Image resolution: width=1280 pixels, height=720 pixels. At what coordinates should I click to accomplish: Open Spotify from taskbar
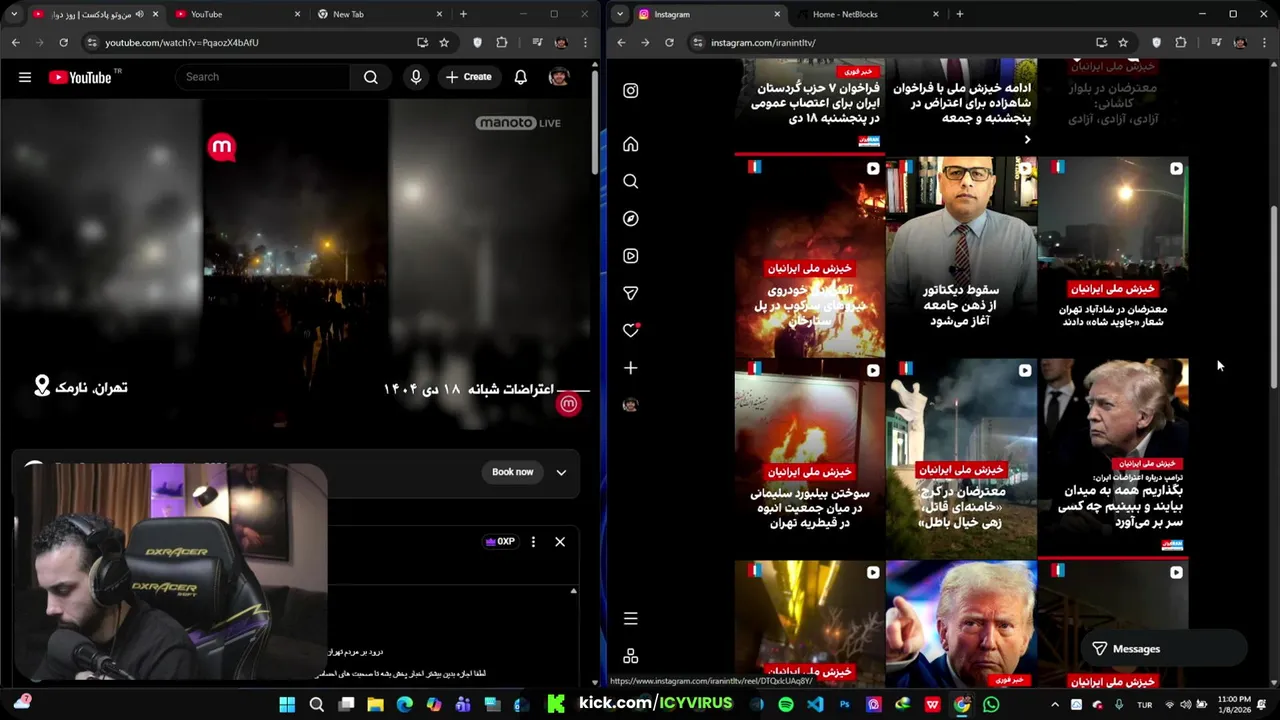(786, 705)
